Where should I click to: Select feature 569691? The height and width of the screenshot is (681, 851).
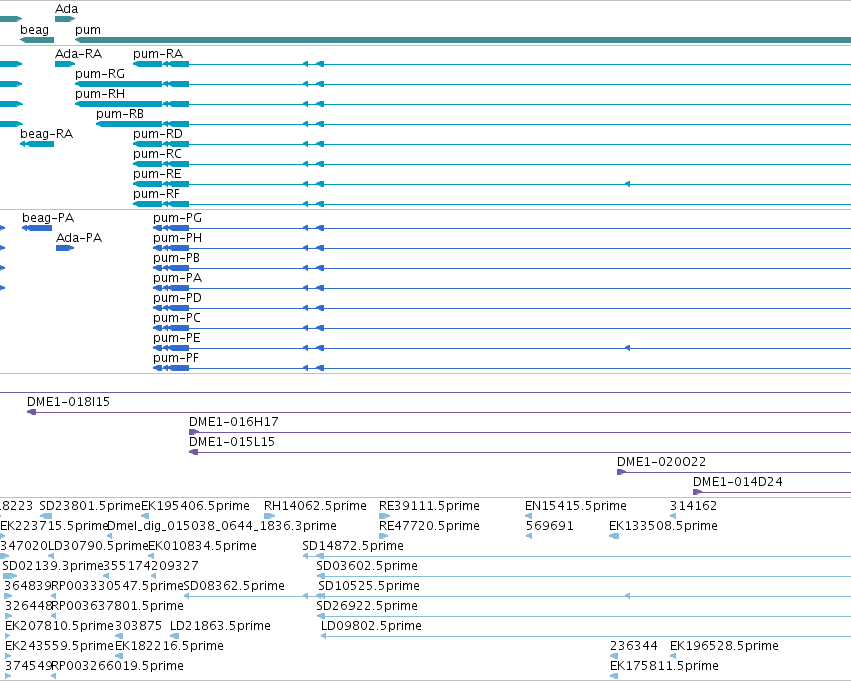click(x=550, y=526)
